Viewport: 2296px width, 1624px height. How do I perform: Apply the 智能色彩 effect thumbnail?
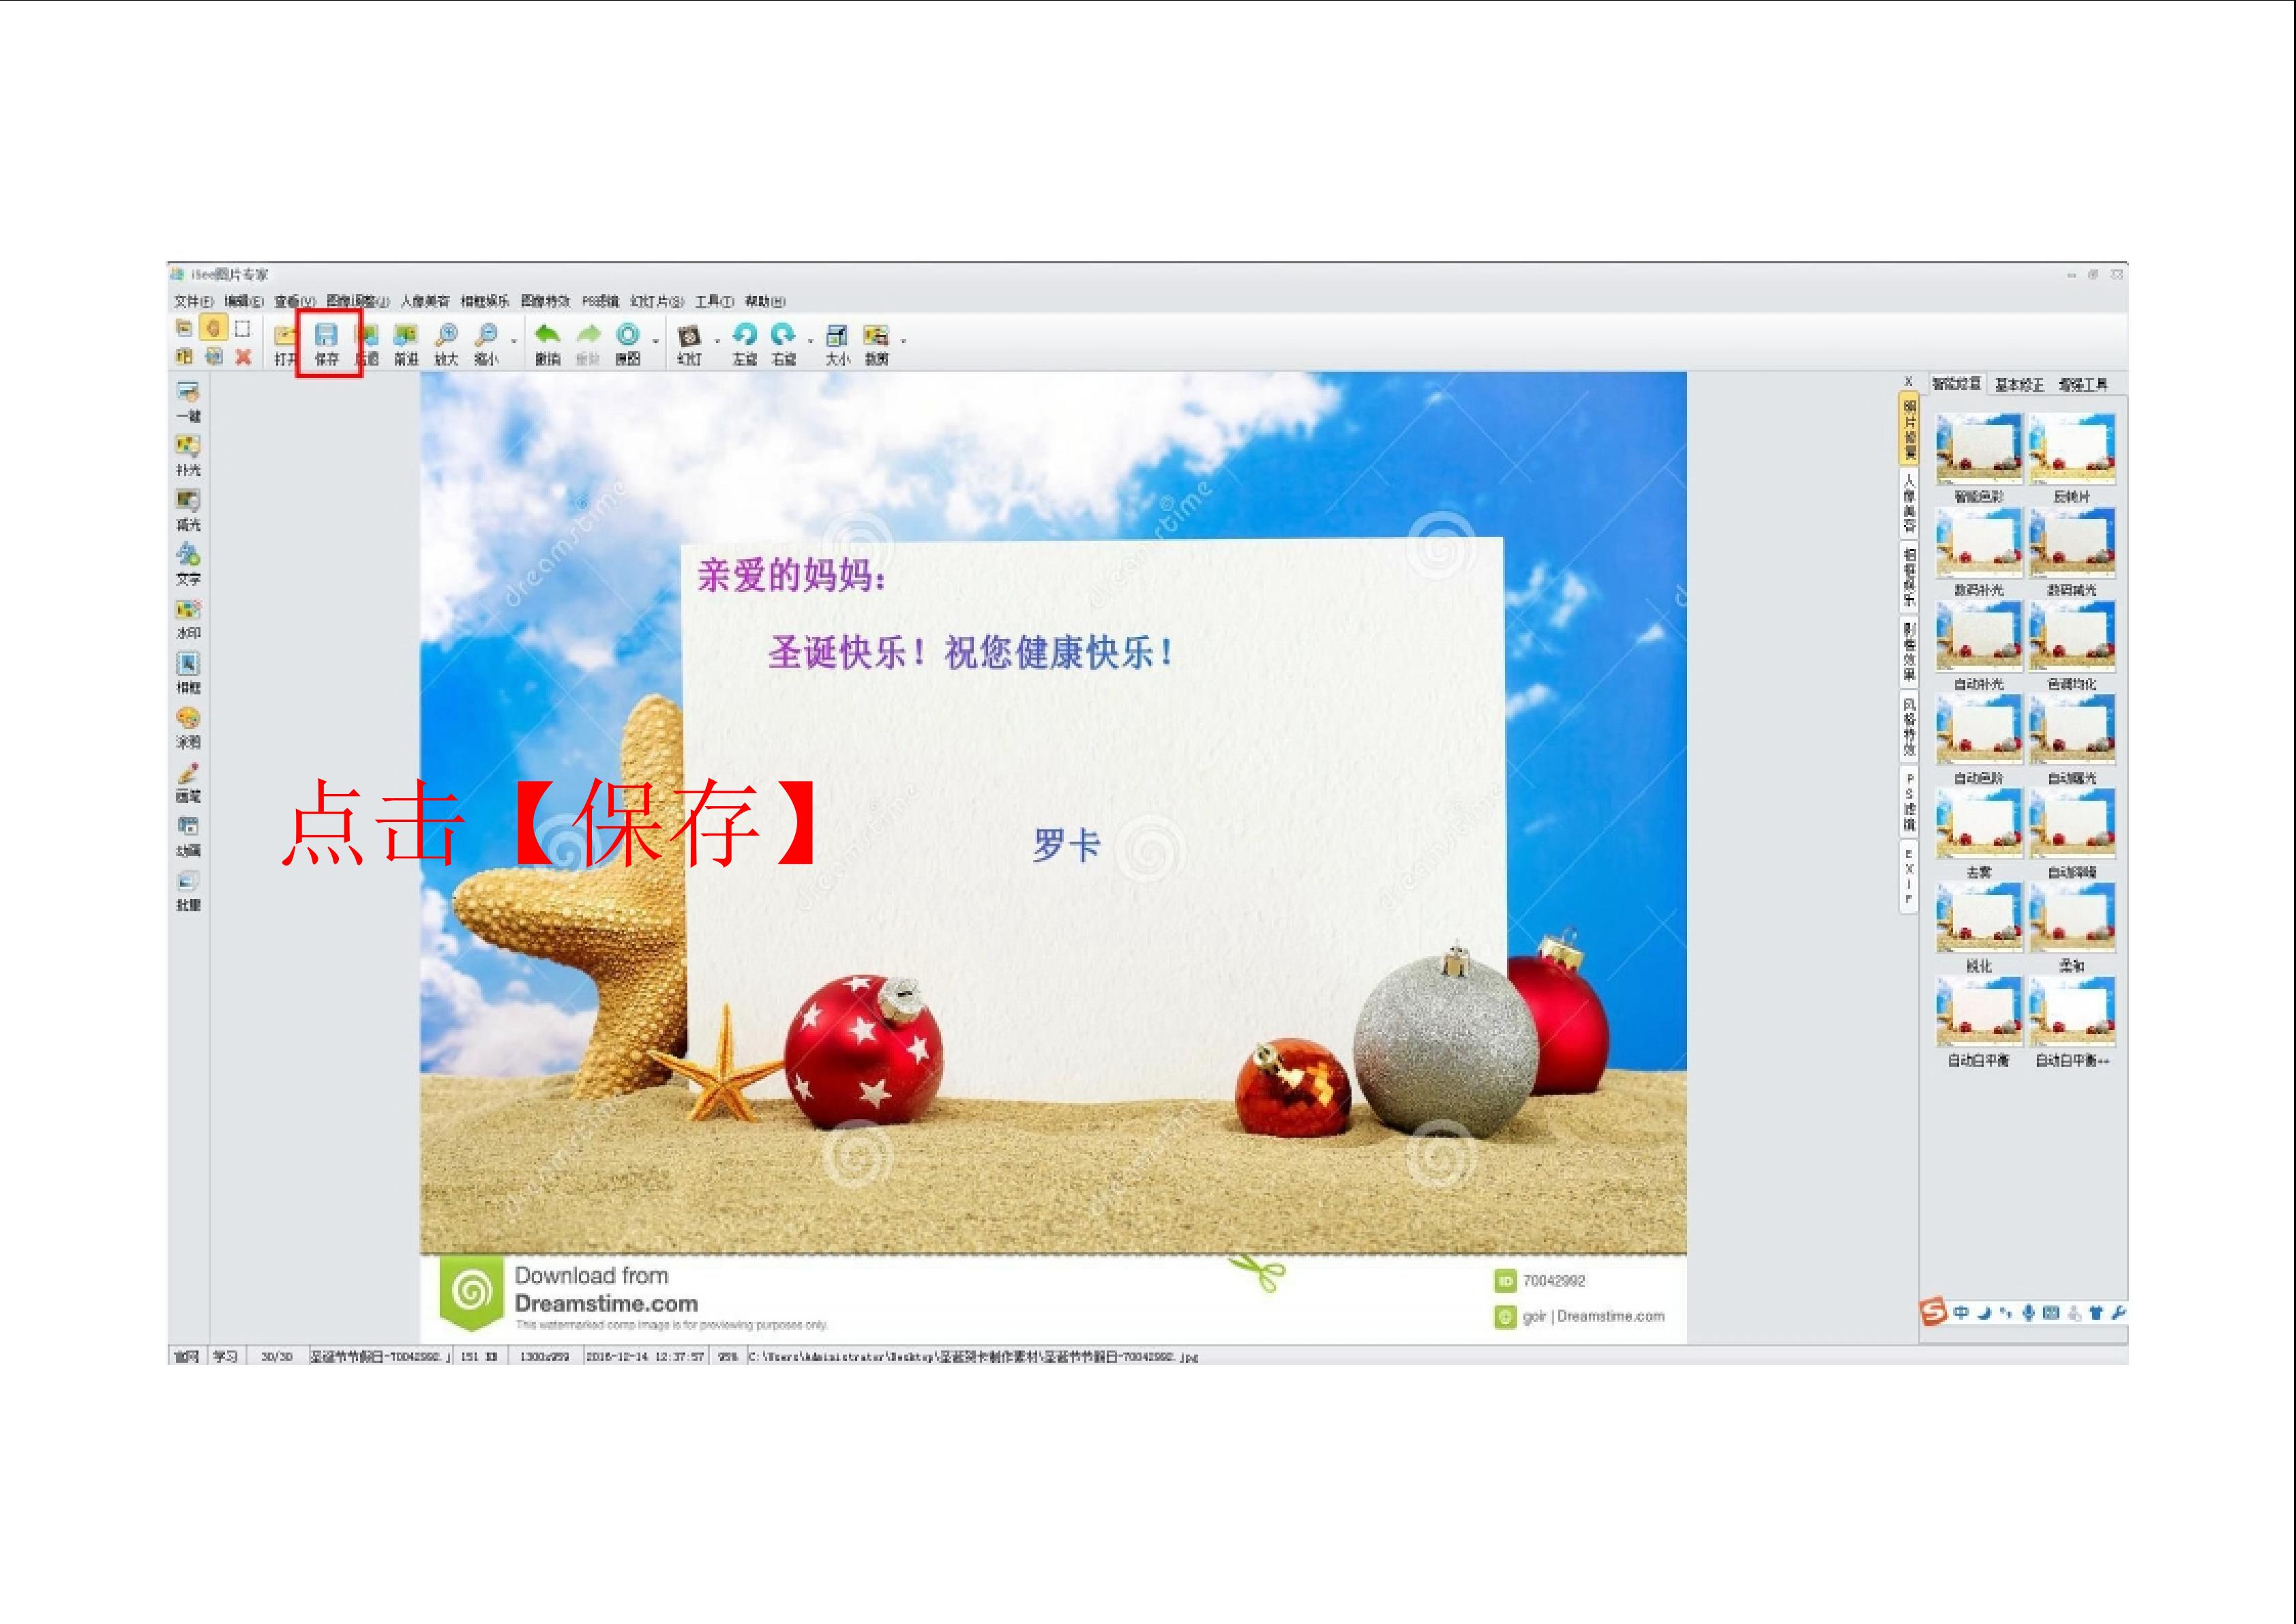coord(1978,449)
